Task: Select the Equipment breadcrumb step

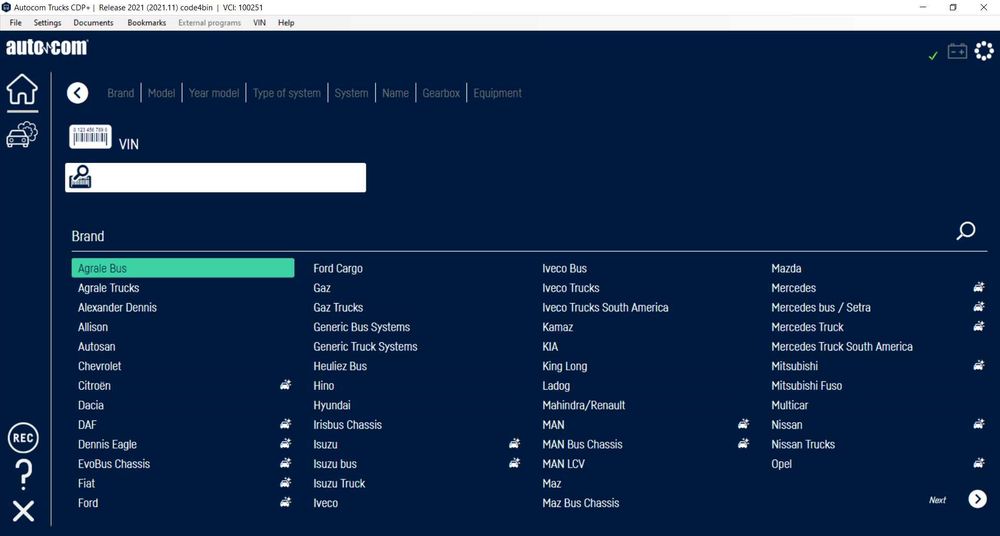Action: [x=497, y=93]
